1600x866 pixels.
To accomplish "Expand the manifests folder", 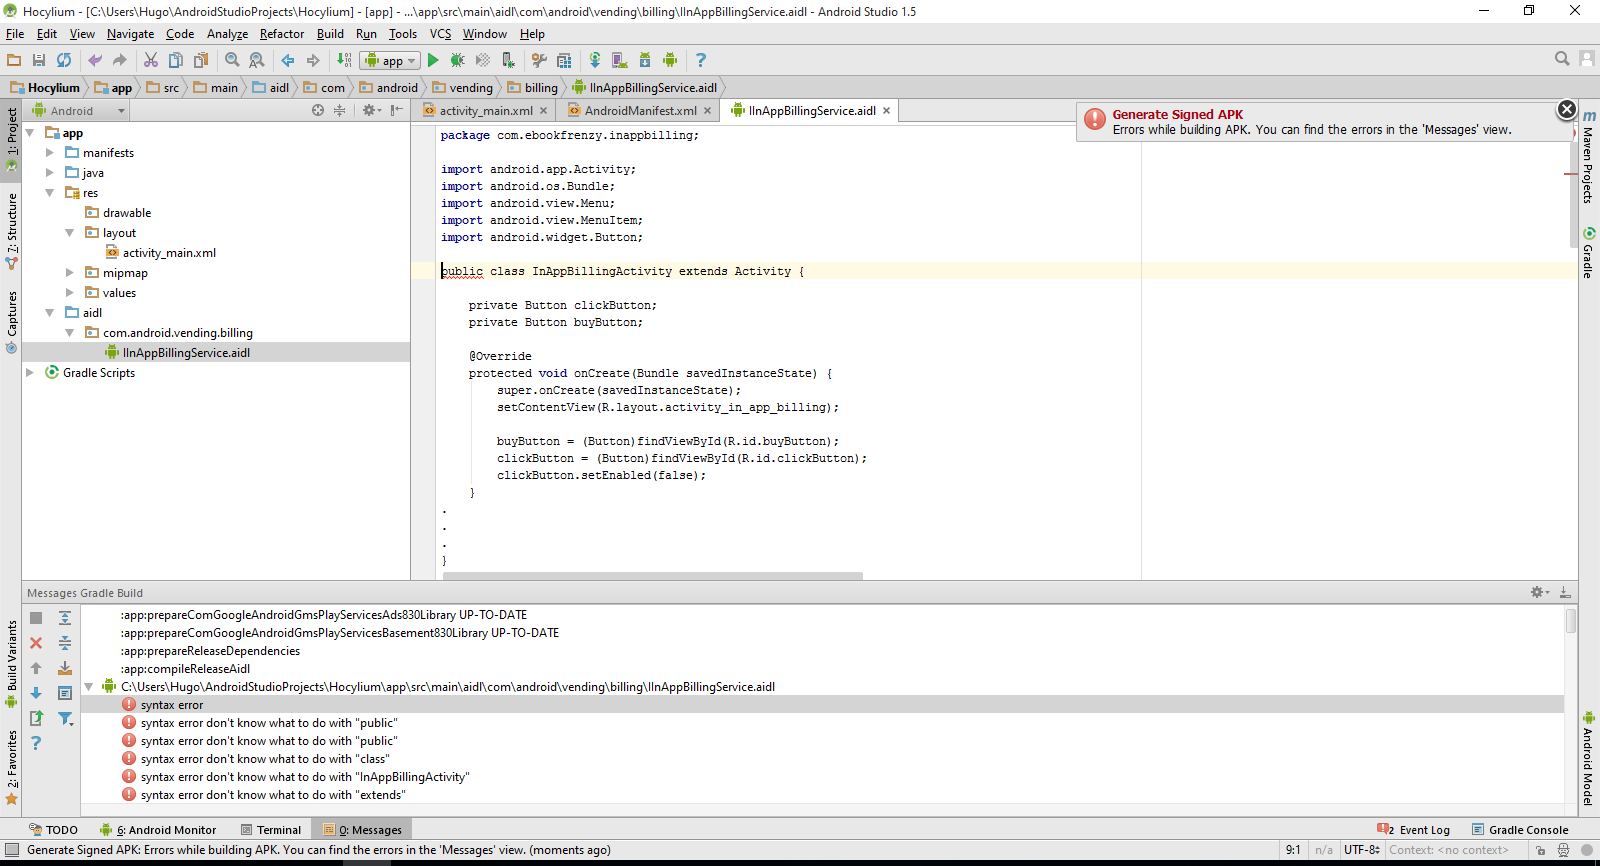I will [50, 153].
